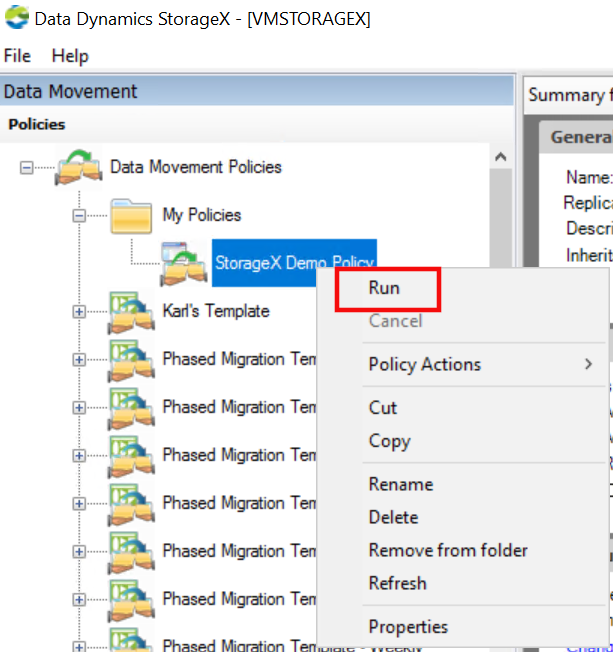613x652 pixels.
Task: Click the tree scrollbar up arrow
Action: (501, 157)
